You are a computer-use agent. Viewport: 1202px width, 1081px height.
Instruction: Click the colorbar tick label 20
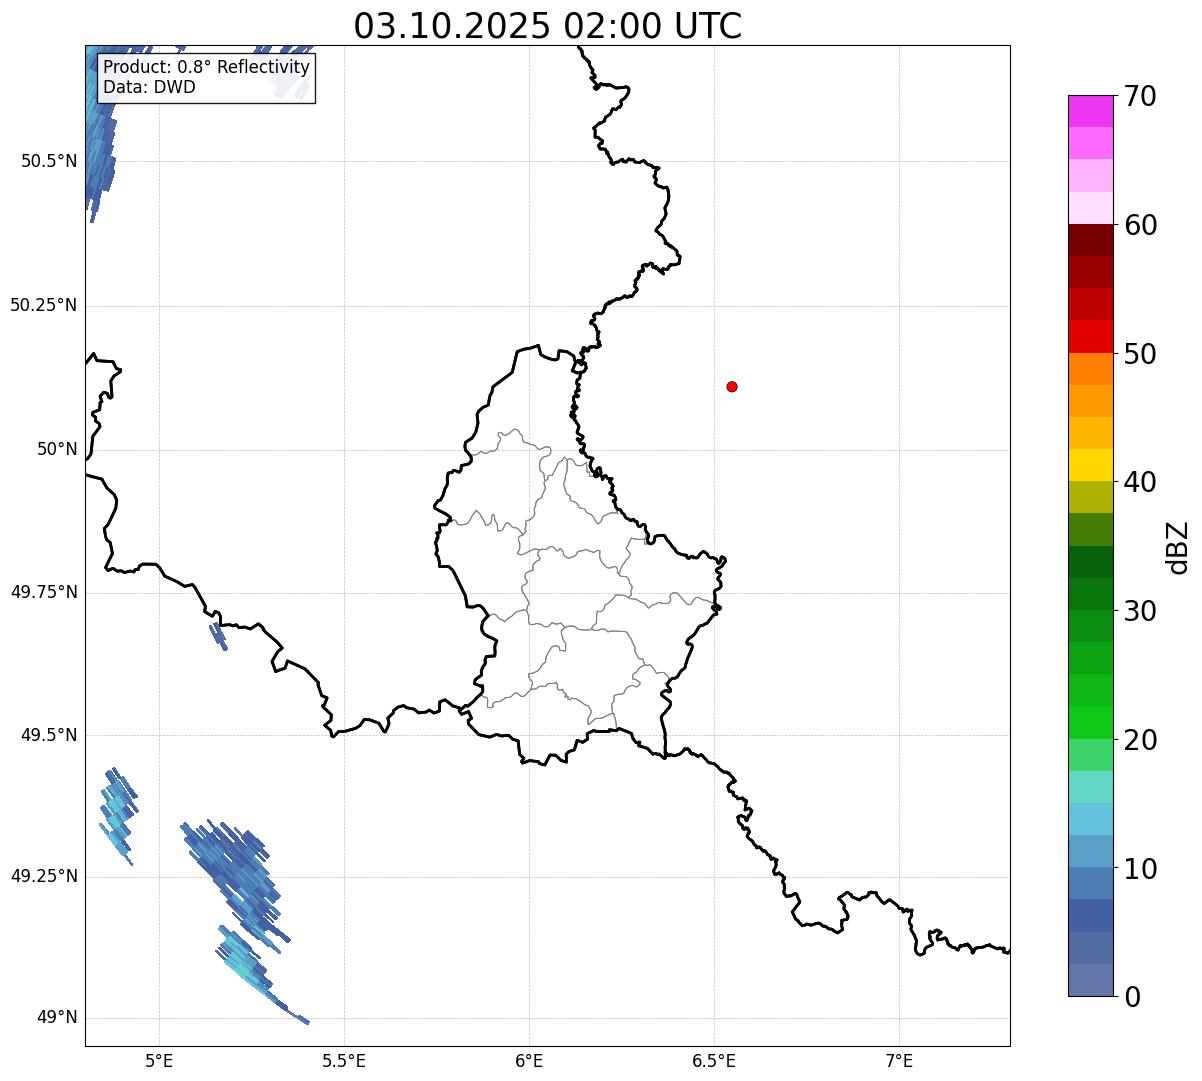coord(1140,740)
